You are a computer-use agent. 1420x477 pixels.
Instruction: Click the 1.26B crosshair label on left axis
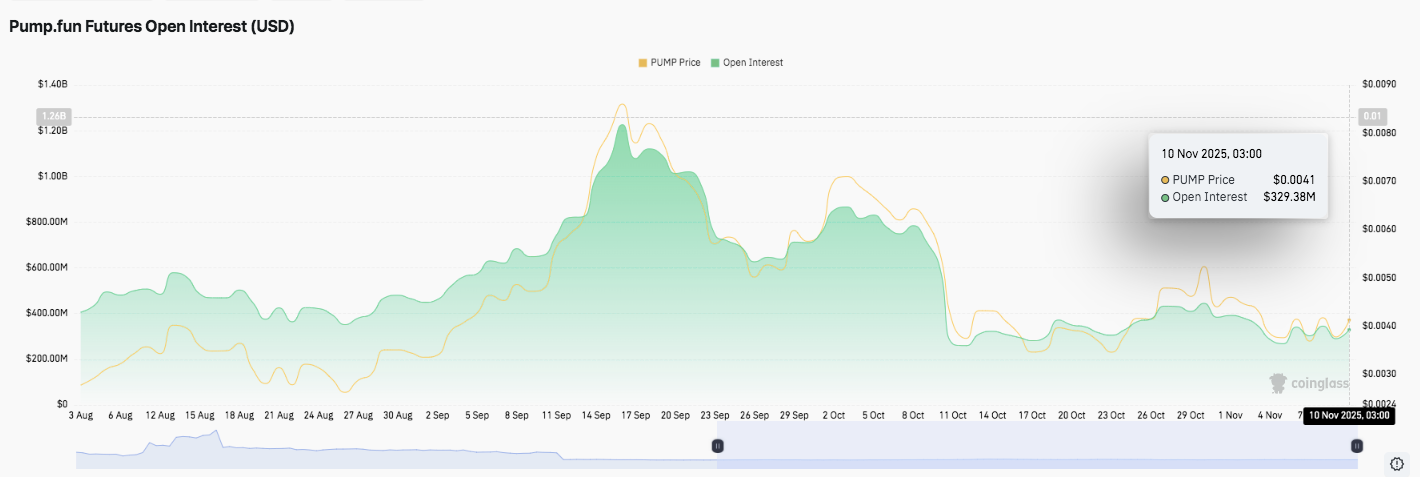pos(53,116)
